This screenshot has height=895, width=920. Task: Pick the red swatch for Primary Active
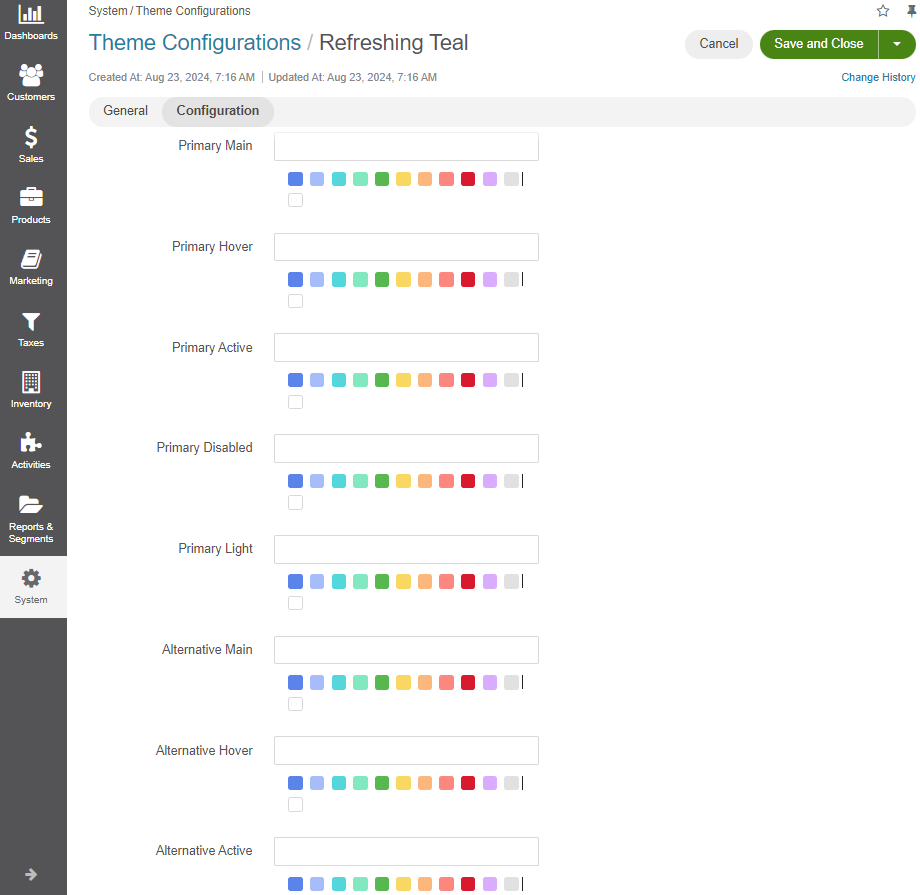[468, 380]
